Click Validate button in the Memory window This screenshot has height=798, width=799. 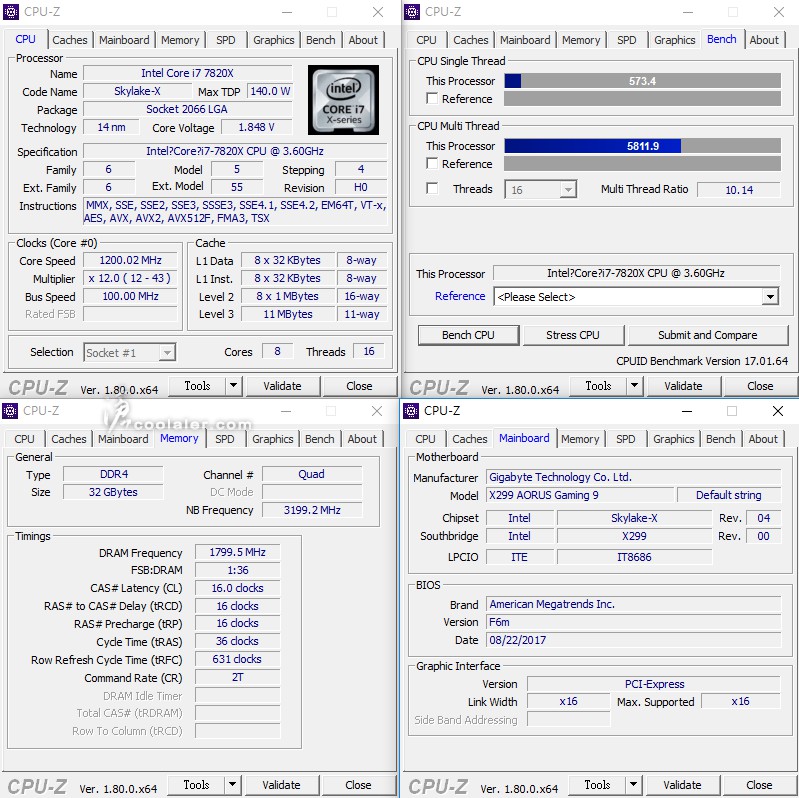click(281, 785)
